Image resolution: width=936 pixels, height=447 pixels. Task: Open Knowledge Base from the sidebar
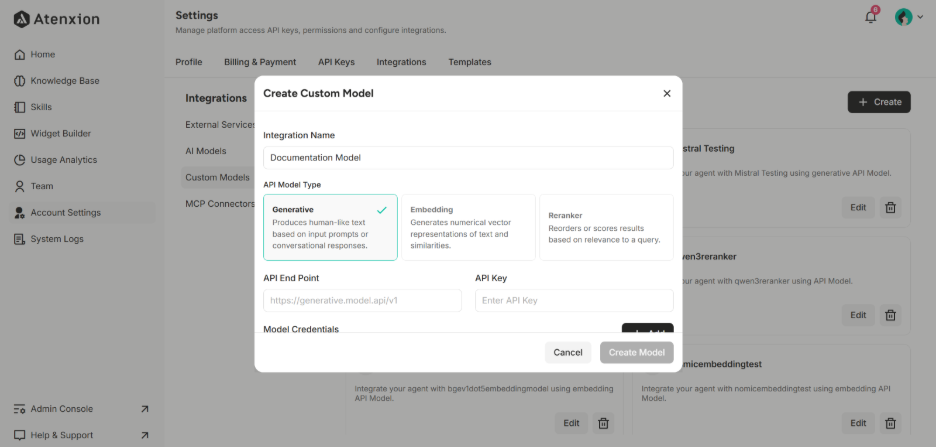click(57, 81)
